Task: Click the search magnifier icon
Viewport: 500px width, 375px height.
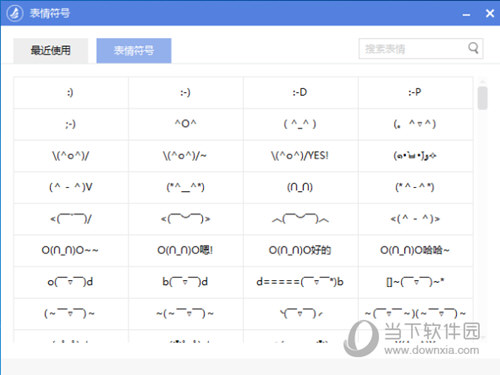Action: click(473, 48)
